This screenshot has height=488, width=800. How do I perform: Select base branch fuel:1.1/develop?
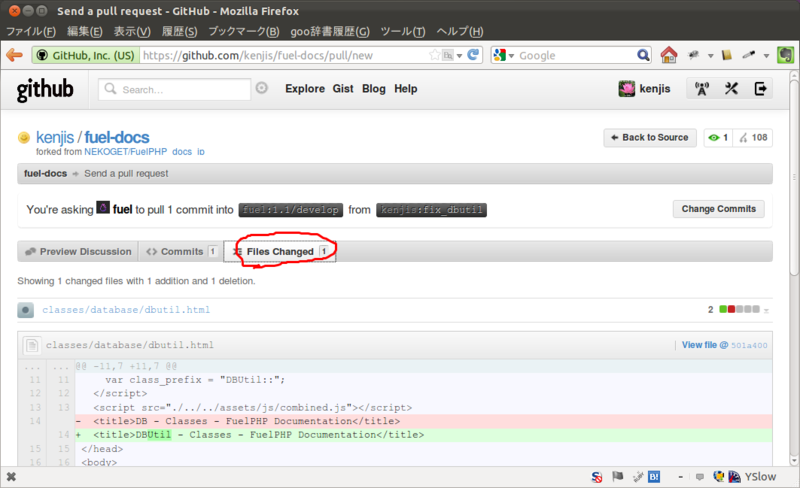291,210
